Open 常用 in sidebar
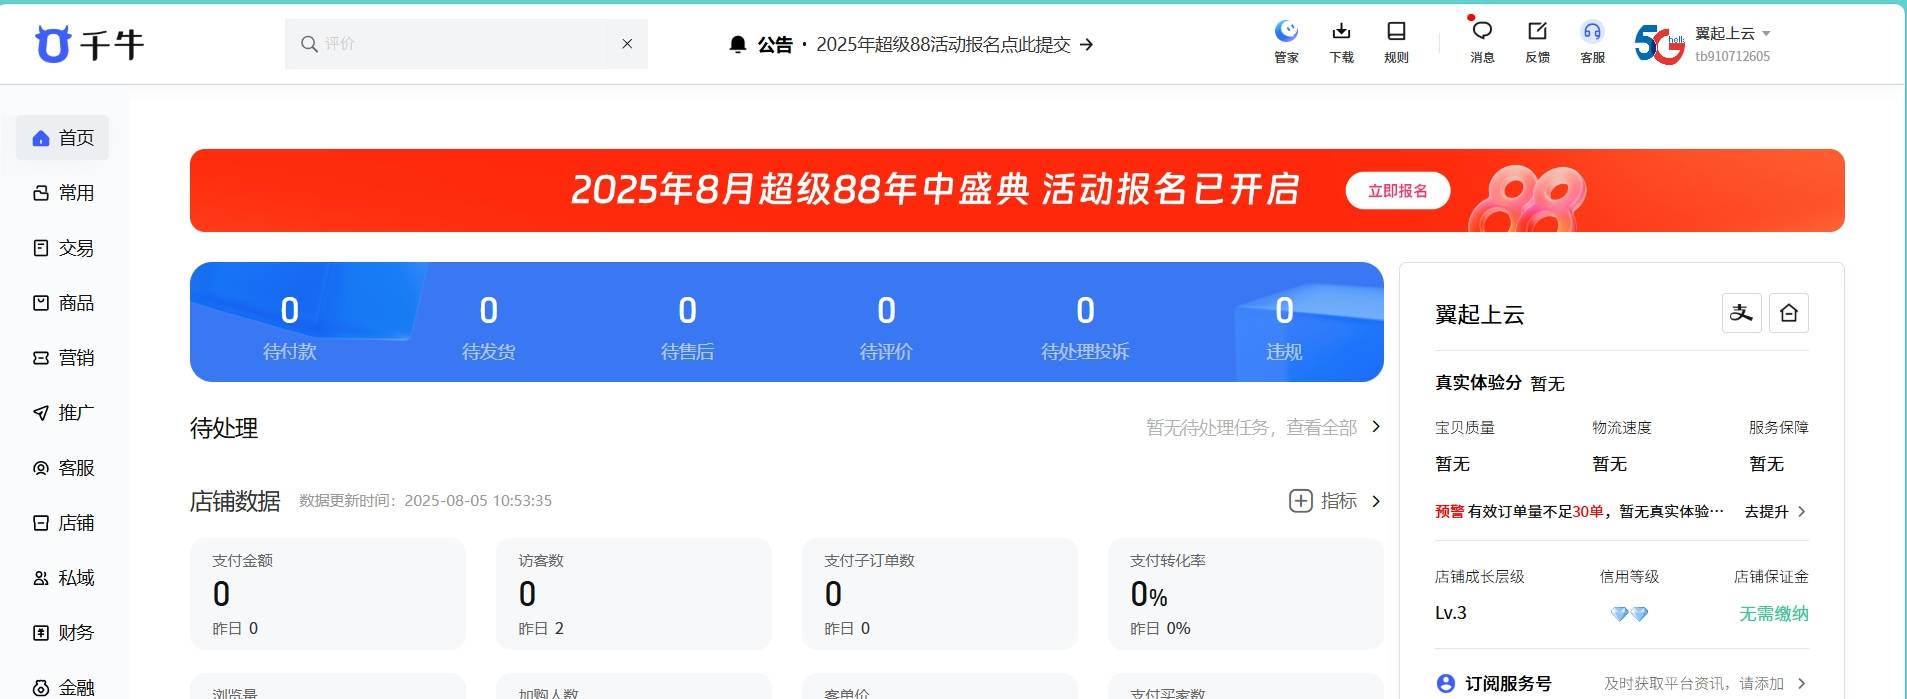The height and width of the screenshot is (699, 1907). (x=62, y=193)
